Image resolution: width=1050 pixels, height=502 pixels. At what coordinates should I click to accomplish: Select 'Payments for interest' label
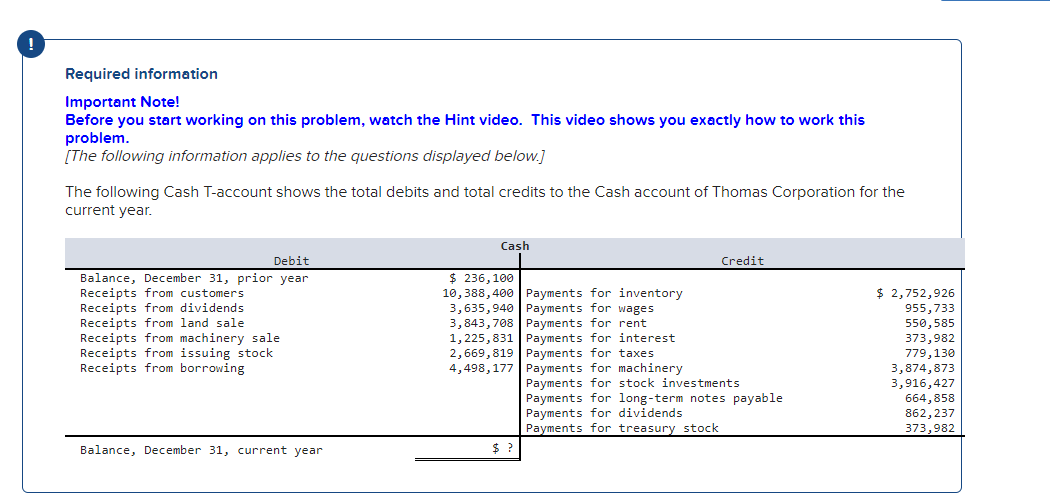click(601, 338)
